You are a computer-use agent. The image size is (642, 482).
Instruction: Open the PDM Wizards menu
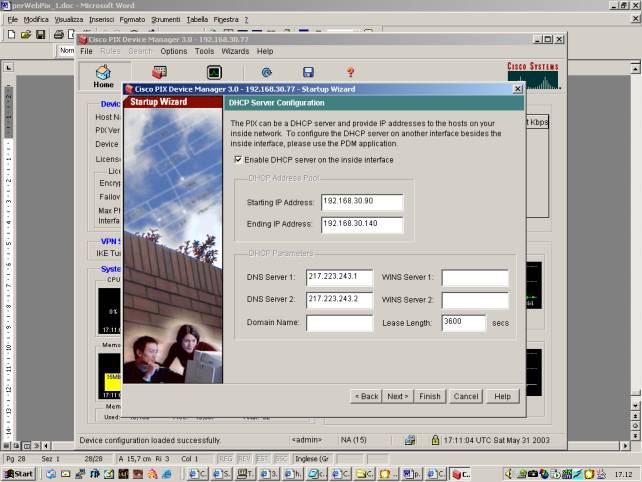(x=235, y=51)
